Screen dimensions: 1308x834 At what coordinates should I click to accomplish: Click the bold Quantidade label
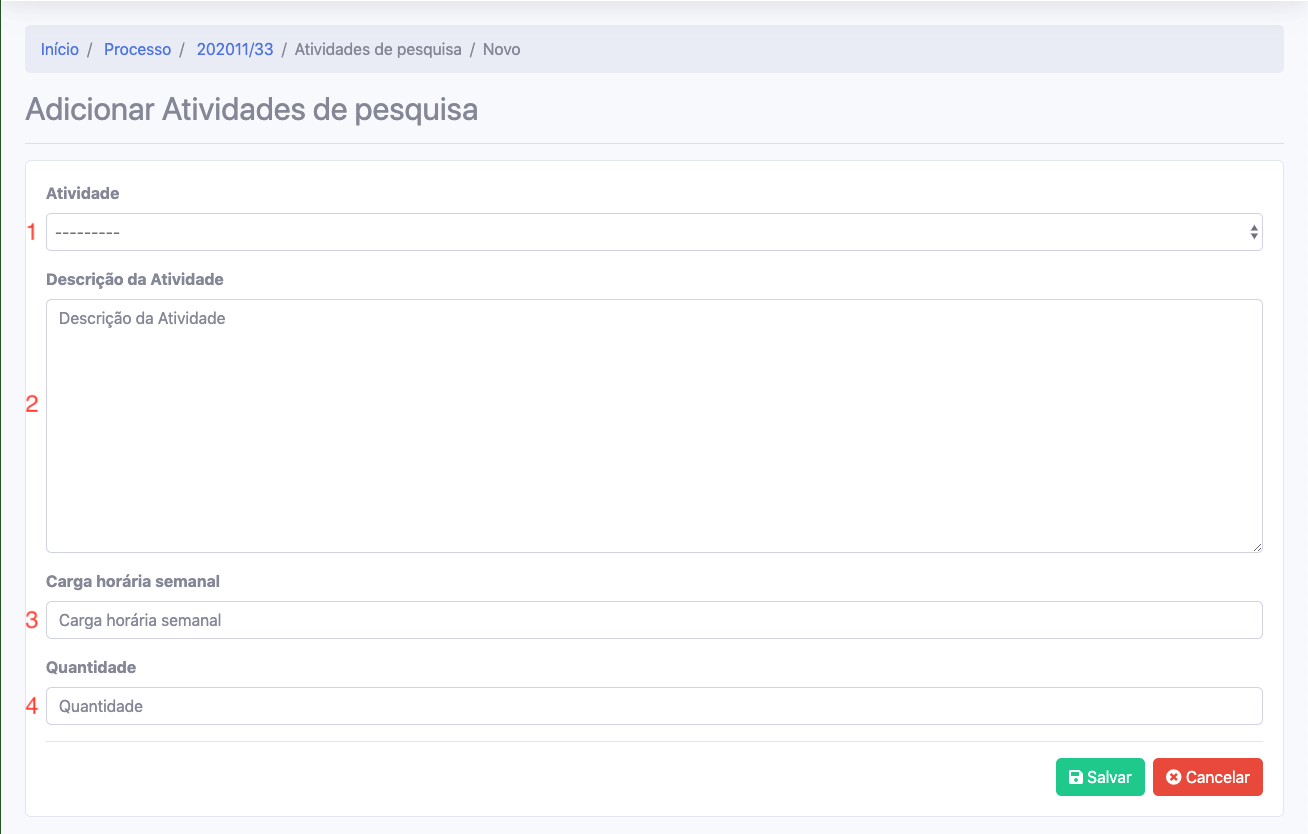click(91, 667)
